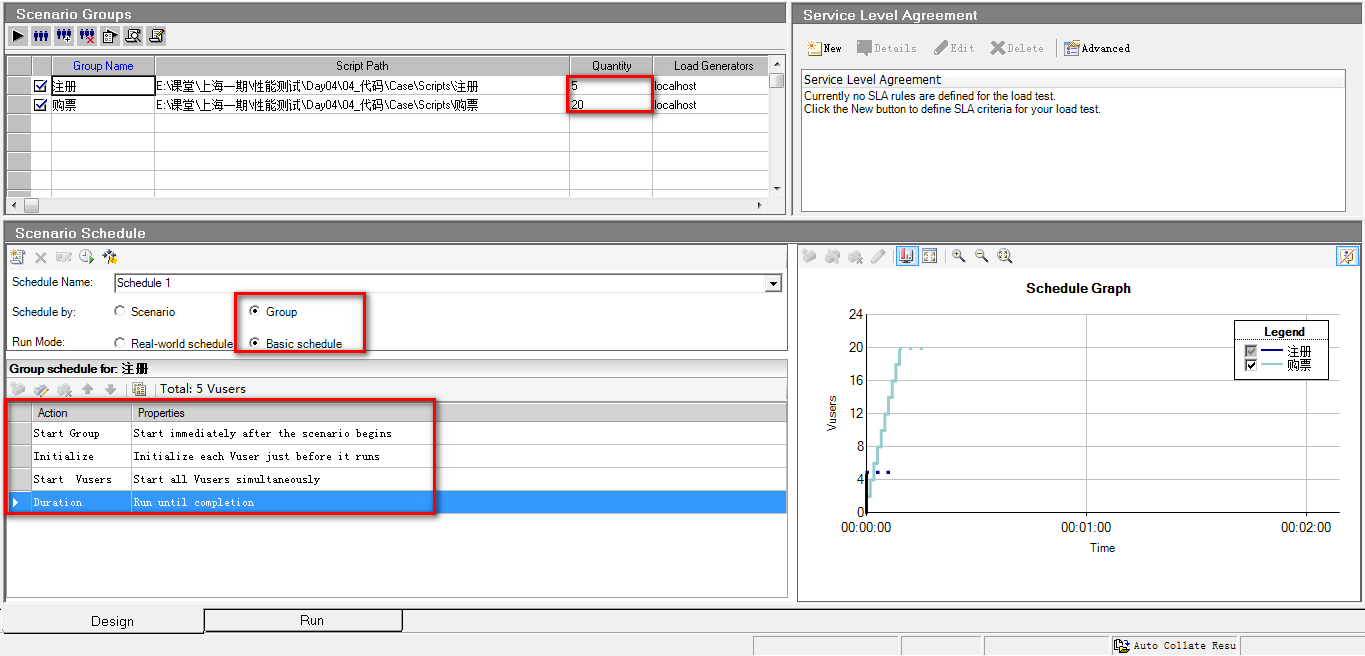Uncheck the 注册 group checkbox

pyautogui.click(x=40, y=86)
